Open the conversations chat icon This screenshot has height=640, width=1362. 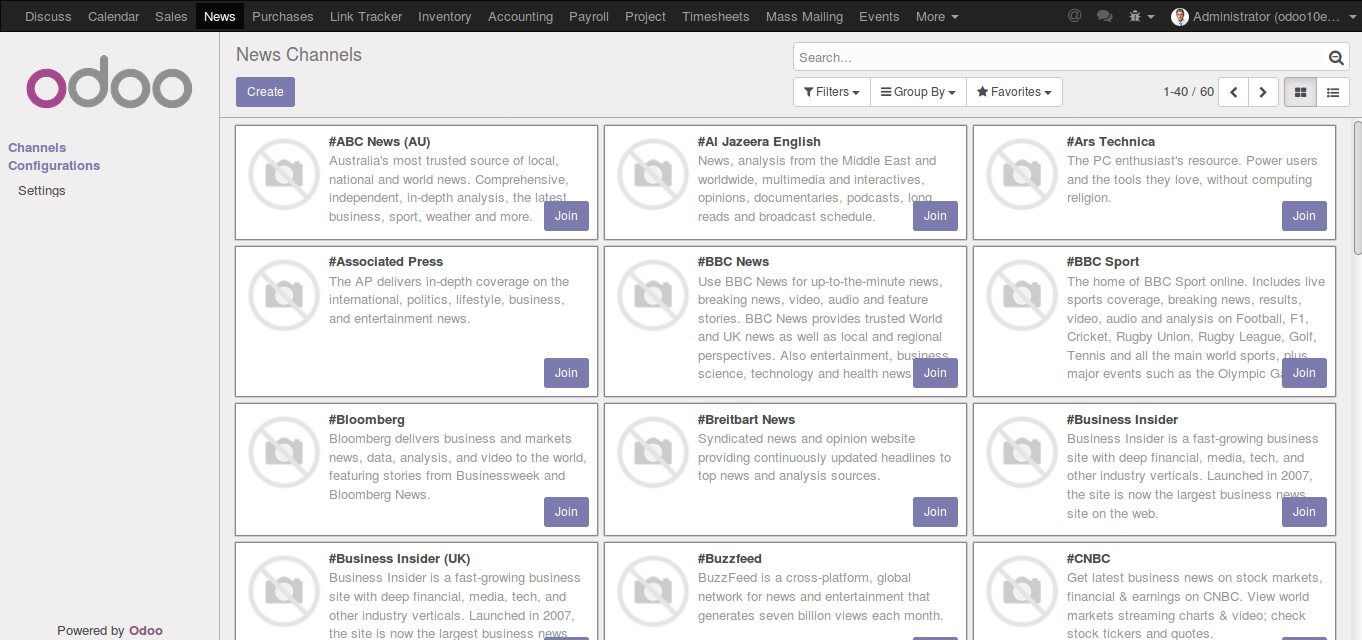click(1104, 16)
